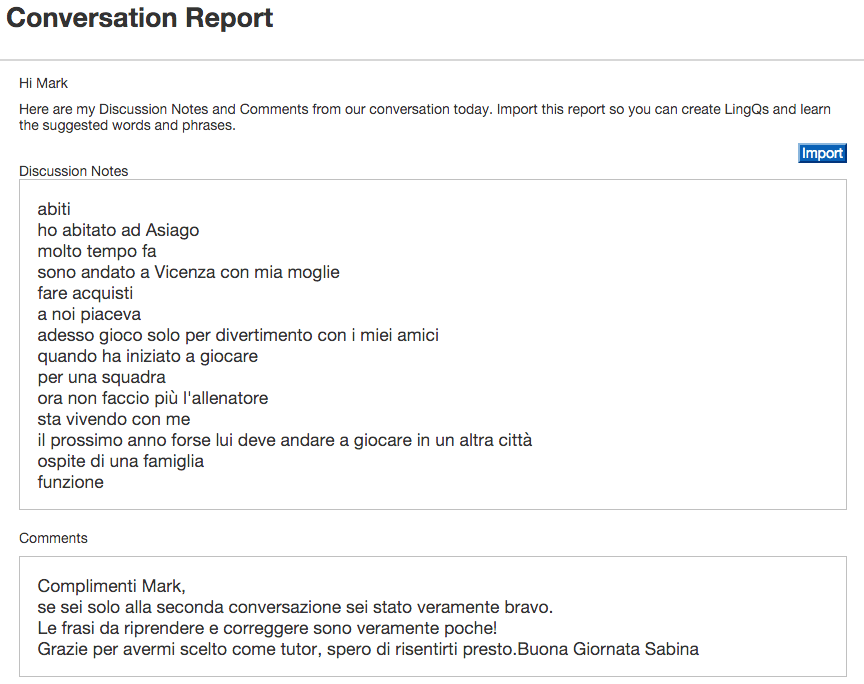
Task: Click the phrase 'ospite di una famiglia'
Action: click(x=120, y=461)
